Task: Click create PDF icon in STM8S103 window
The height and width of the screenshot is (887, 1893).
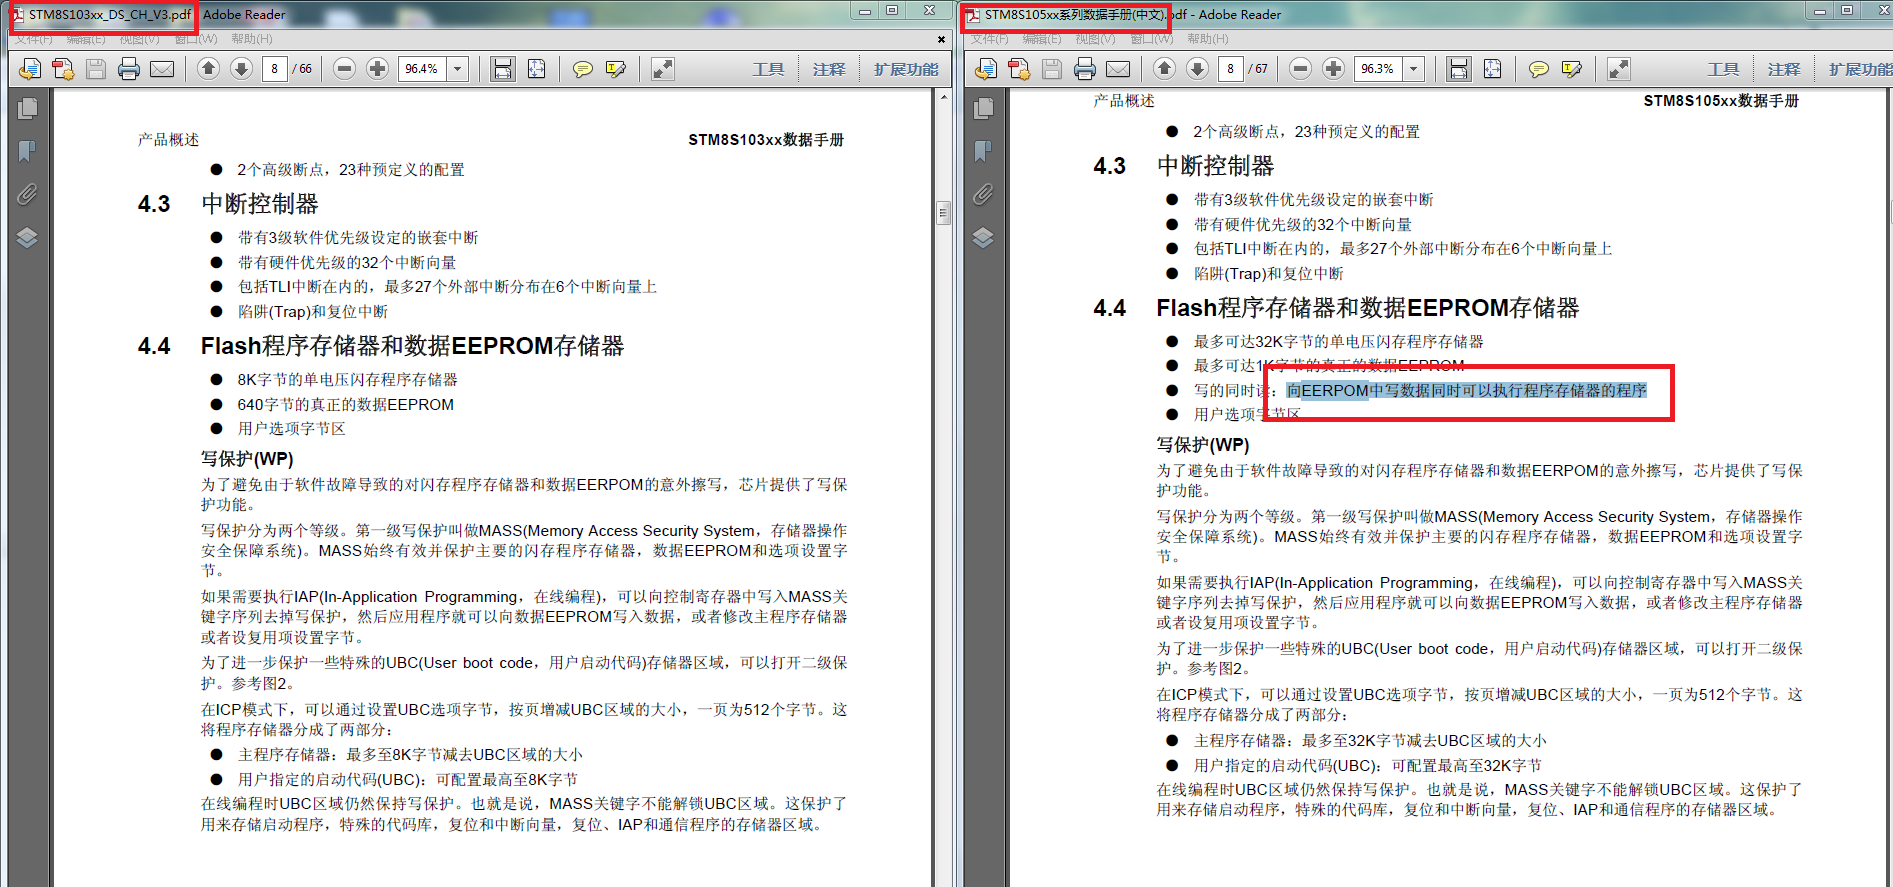Action: click(63, 69)
